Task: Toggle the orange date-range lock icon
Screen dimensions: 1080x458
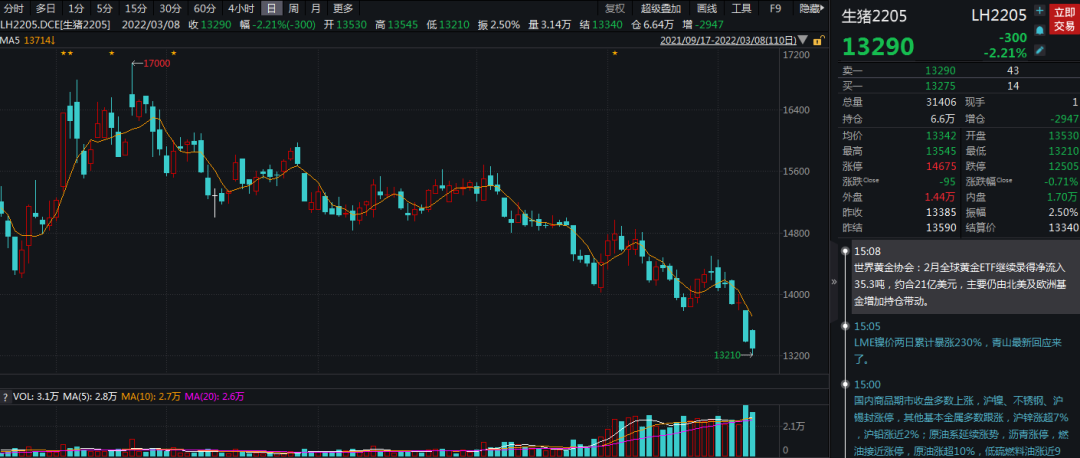Action: pyautogui.click(x=818, y=41)
